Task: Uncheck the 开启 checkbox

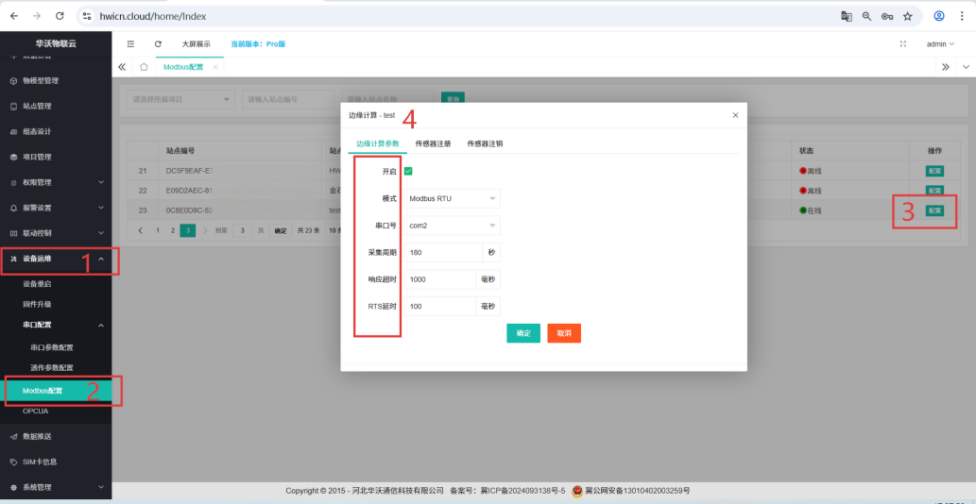Action: coord(408,171)
